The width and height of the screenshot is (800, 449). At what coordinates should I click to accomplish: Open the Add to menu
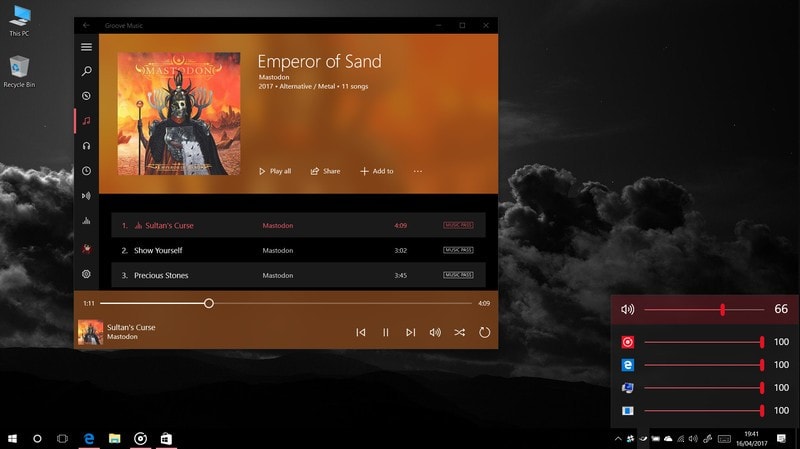coord(377,171)
